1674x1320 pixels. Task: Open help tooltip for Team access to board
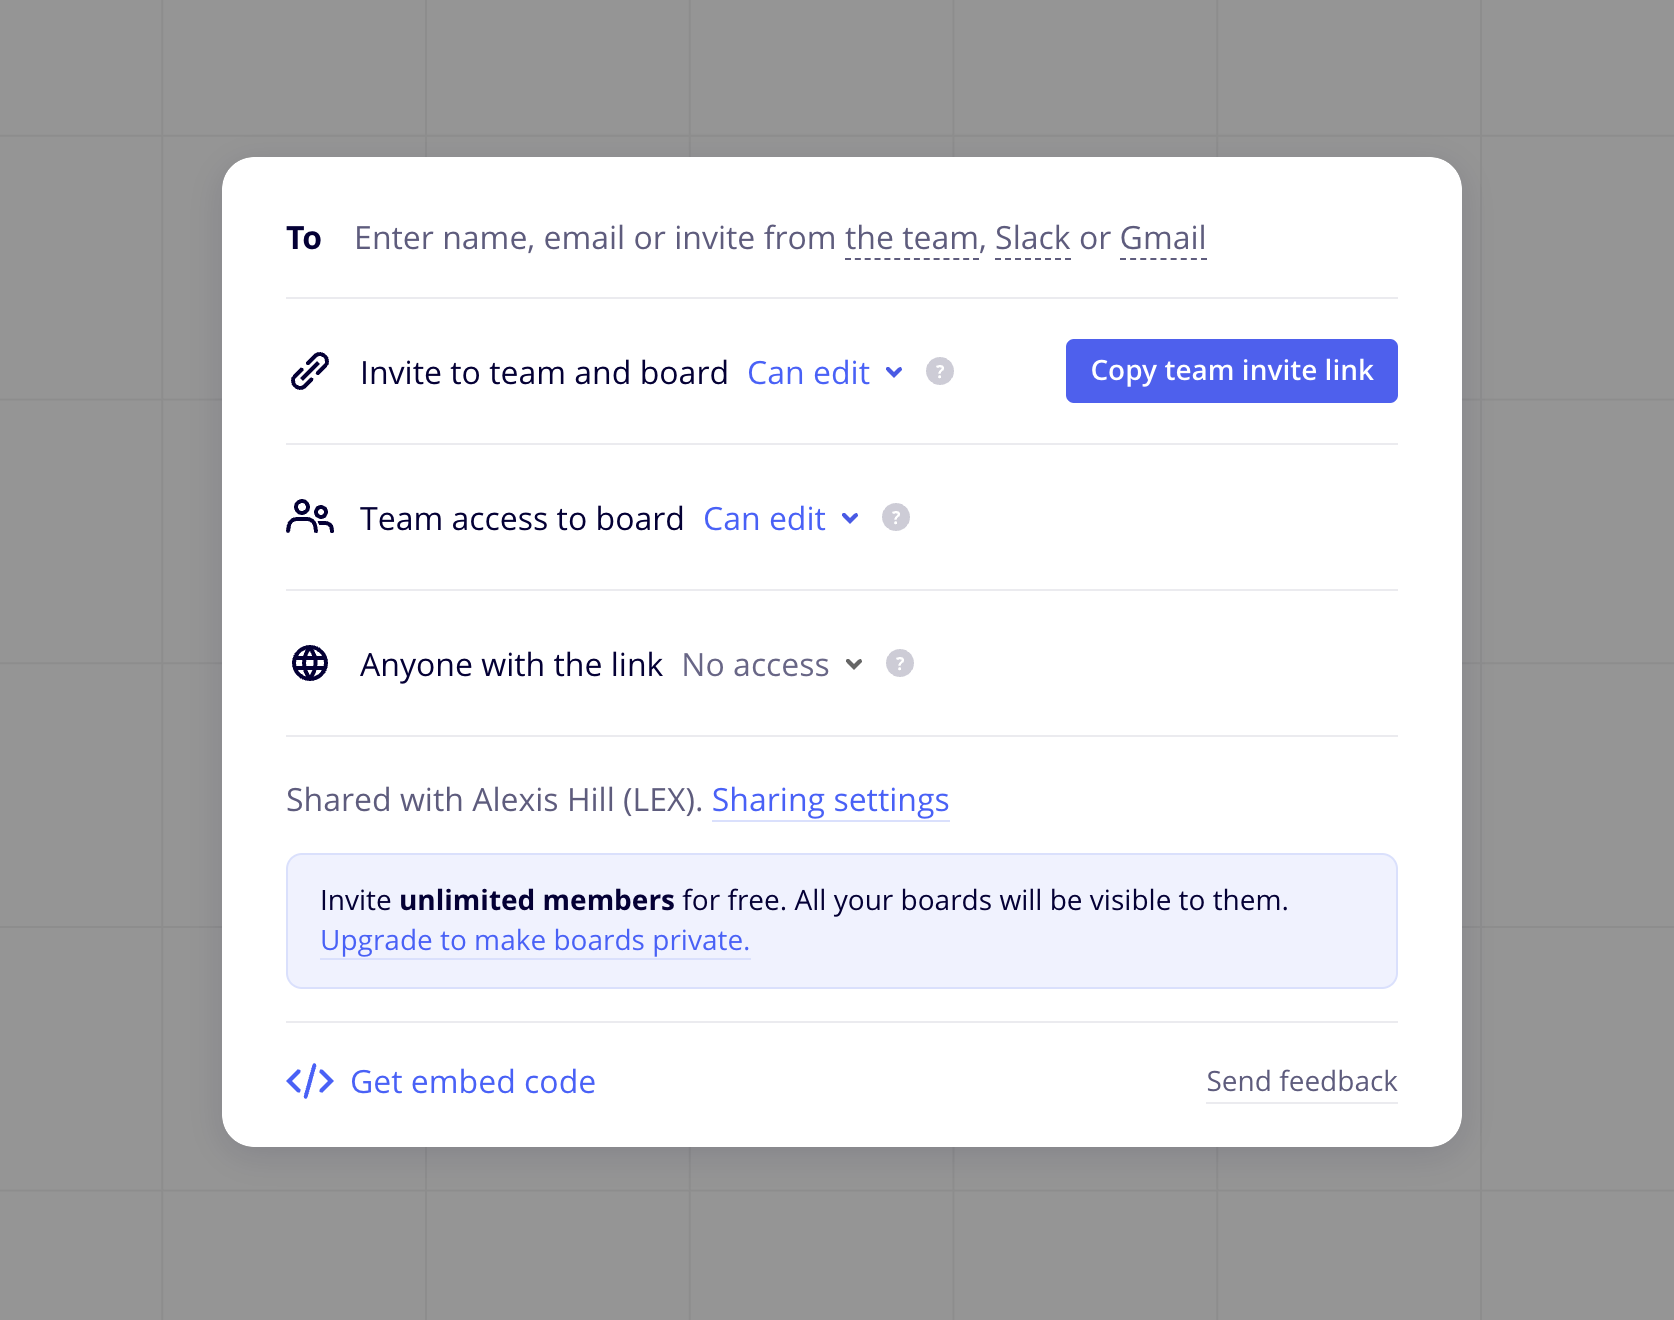(x=896, y=517)
